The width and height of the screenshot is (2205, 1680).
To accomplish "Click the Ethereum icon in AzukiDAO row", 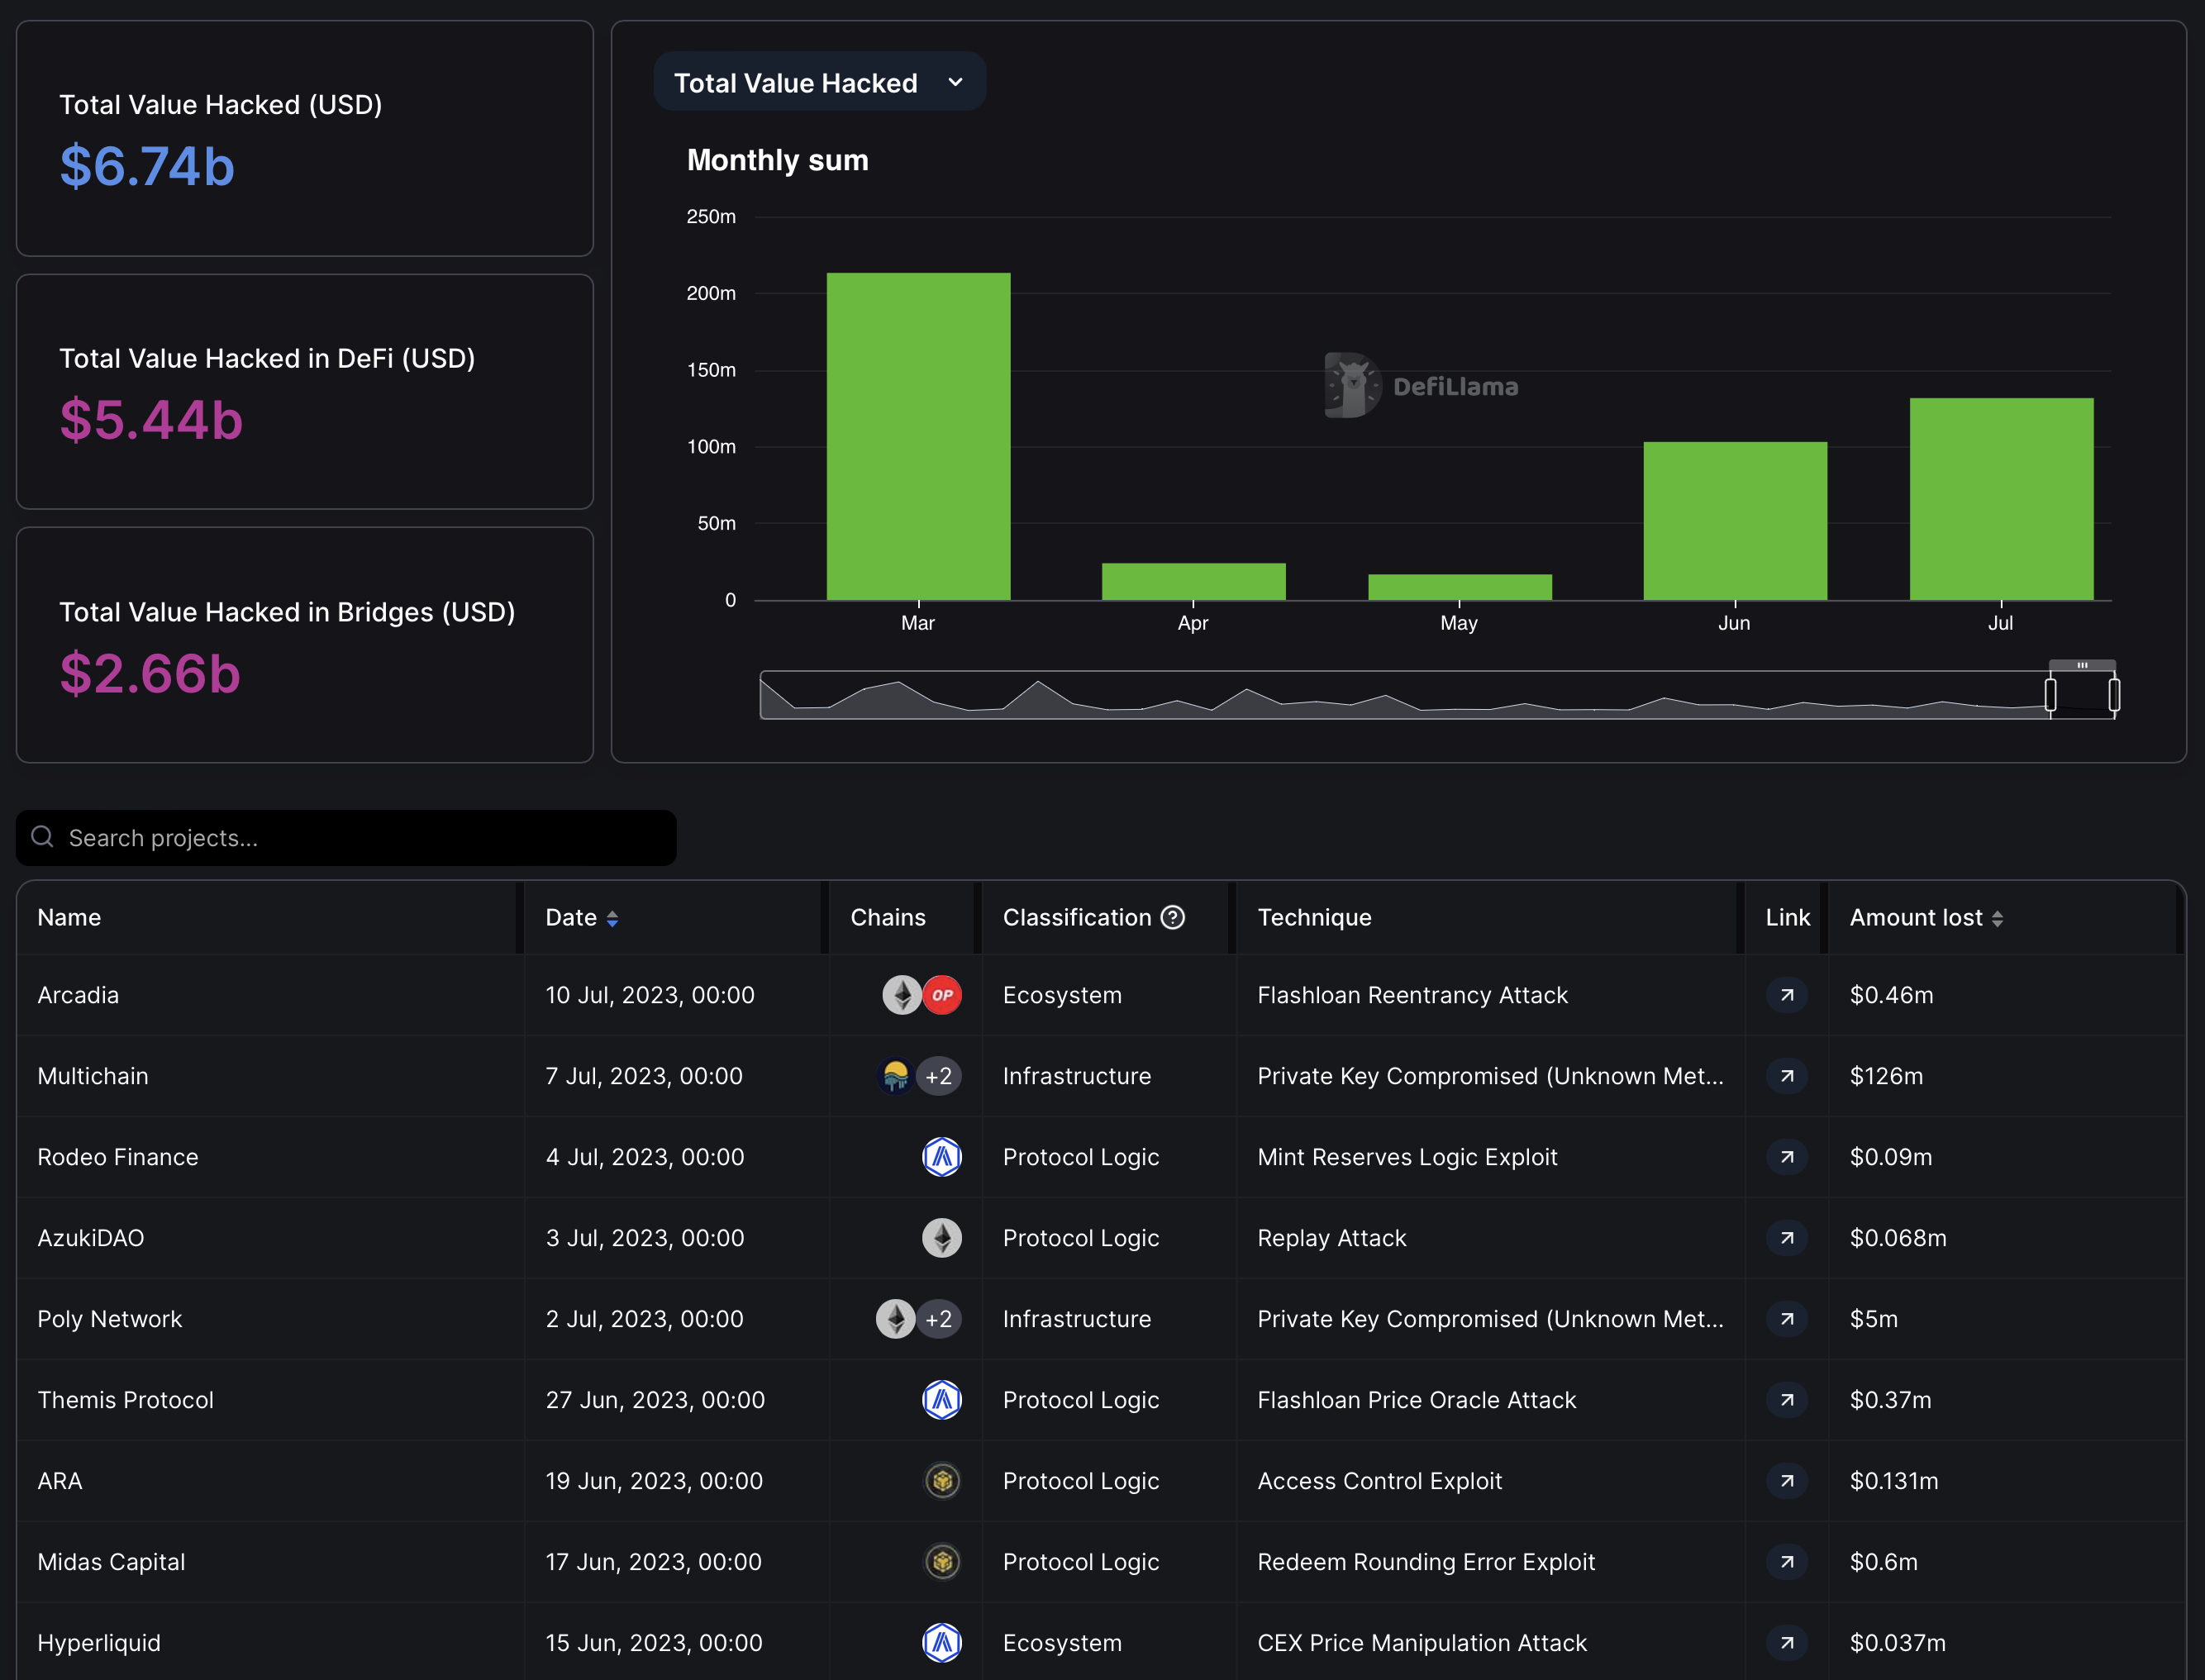I will (x=942, y=1238).
